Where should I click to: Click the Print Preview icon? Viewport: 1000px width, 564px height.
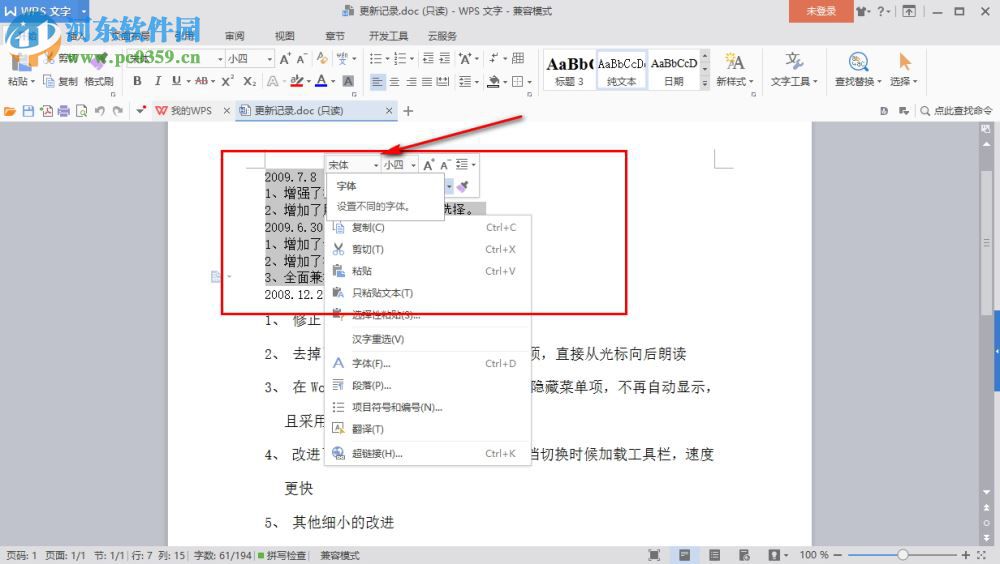click(81, 111)
